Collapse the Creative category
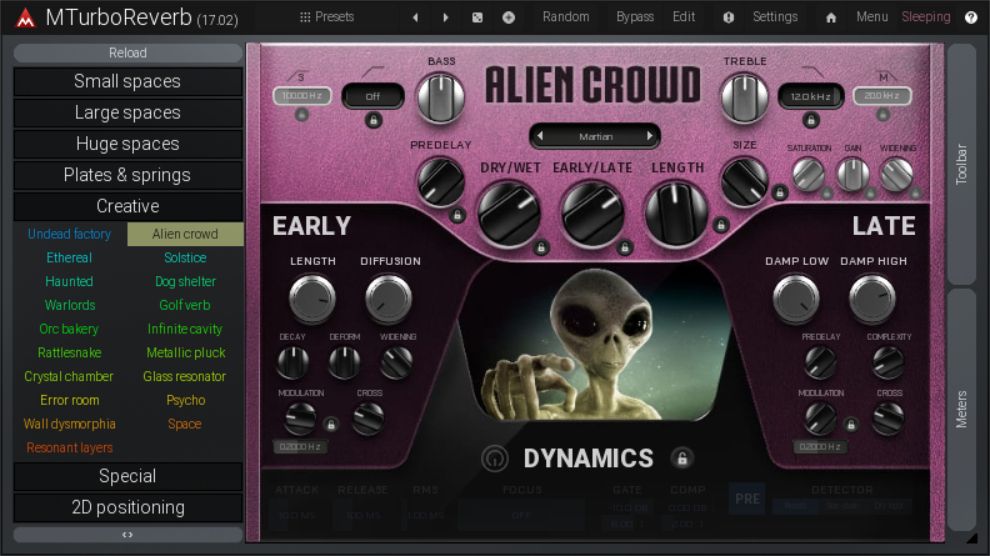Viewport: 990px width, 556px height. click(128, 206)
